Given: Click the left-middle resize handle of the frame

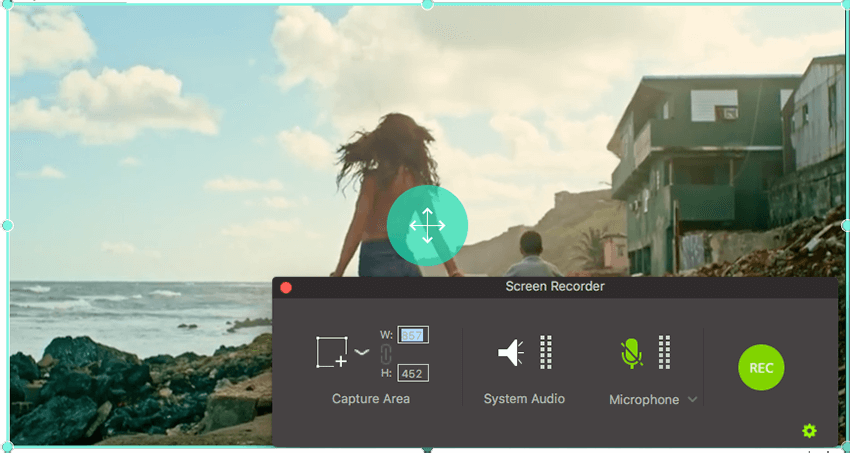Looking at the screenshot, I should coord(7,225).
